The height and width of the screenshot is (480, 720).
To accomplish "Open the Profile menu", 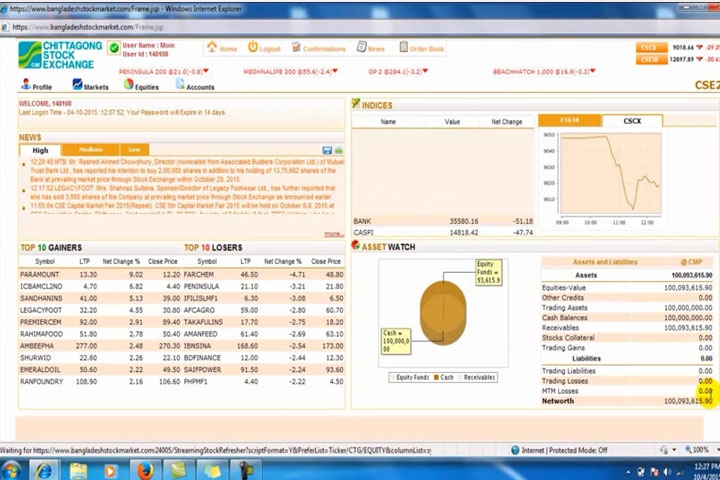I will tap(36, 86).
